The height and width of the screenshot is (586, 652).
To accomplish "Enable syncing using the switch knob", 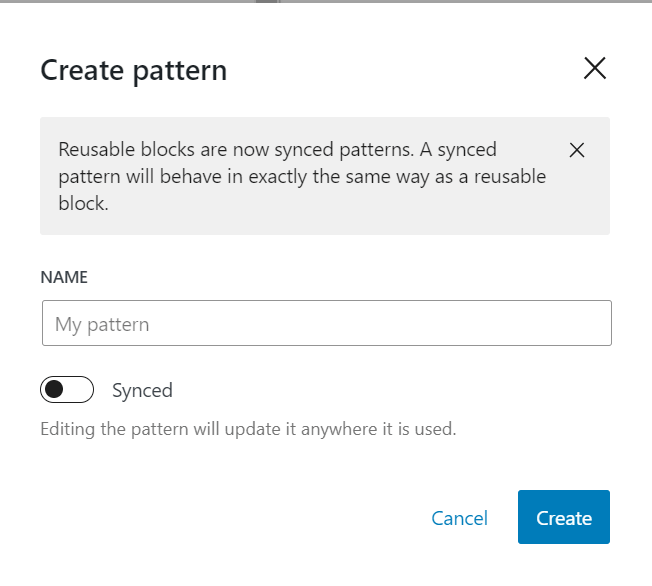I will pyautogui.click(x=54, y=390).
